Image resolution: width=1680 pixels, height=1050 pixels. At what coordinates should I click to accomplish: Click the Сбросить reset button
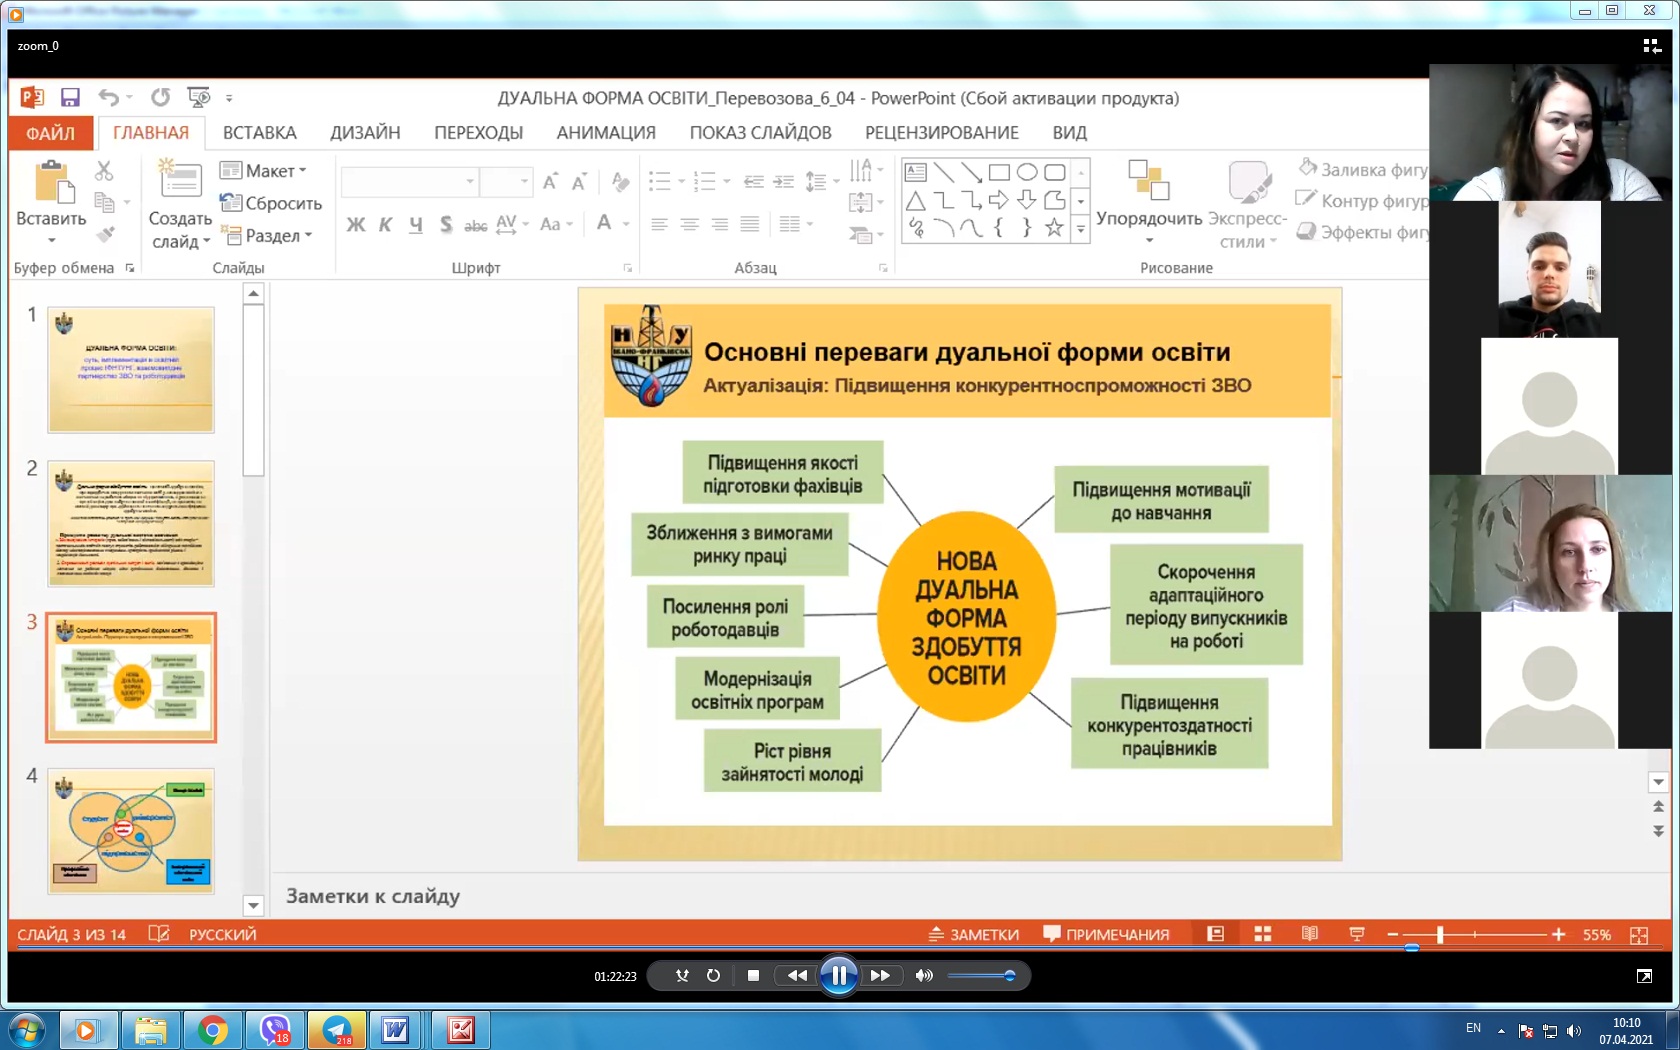tap(272, 203)
